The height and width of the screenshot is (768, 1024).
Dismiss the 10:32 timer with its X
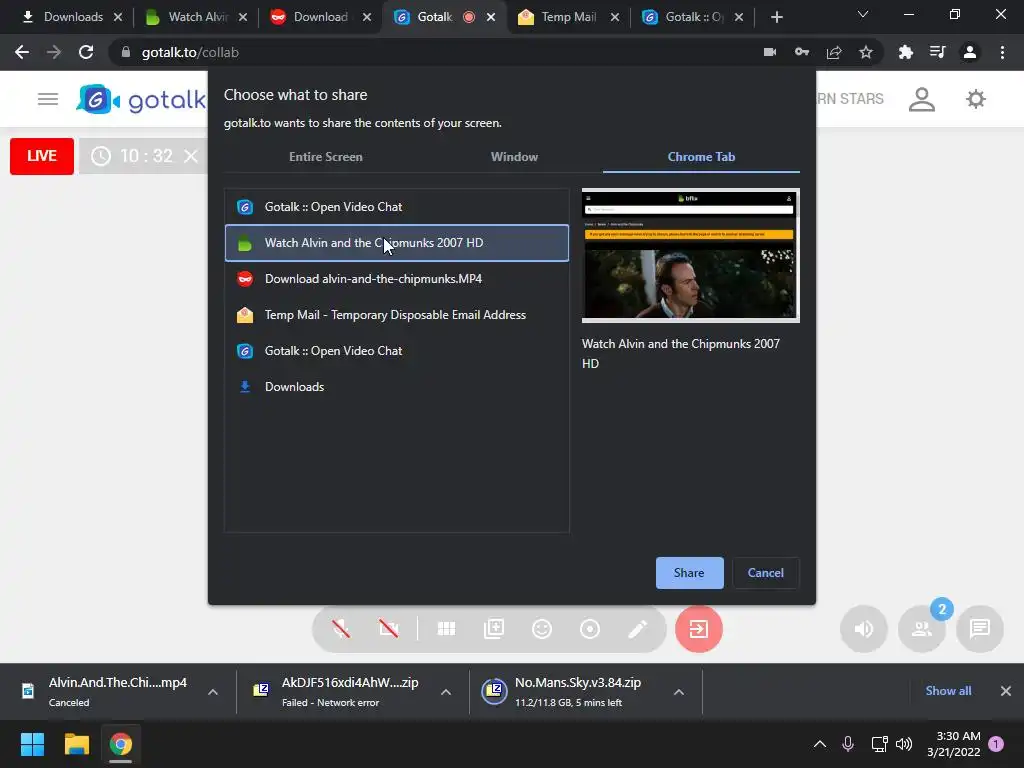191,156
